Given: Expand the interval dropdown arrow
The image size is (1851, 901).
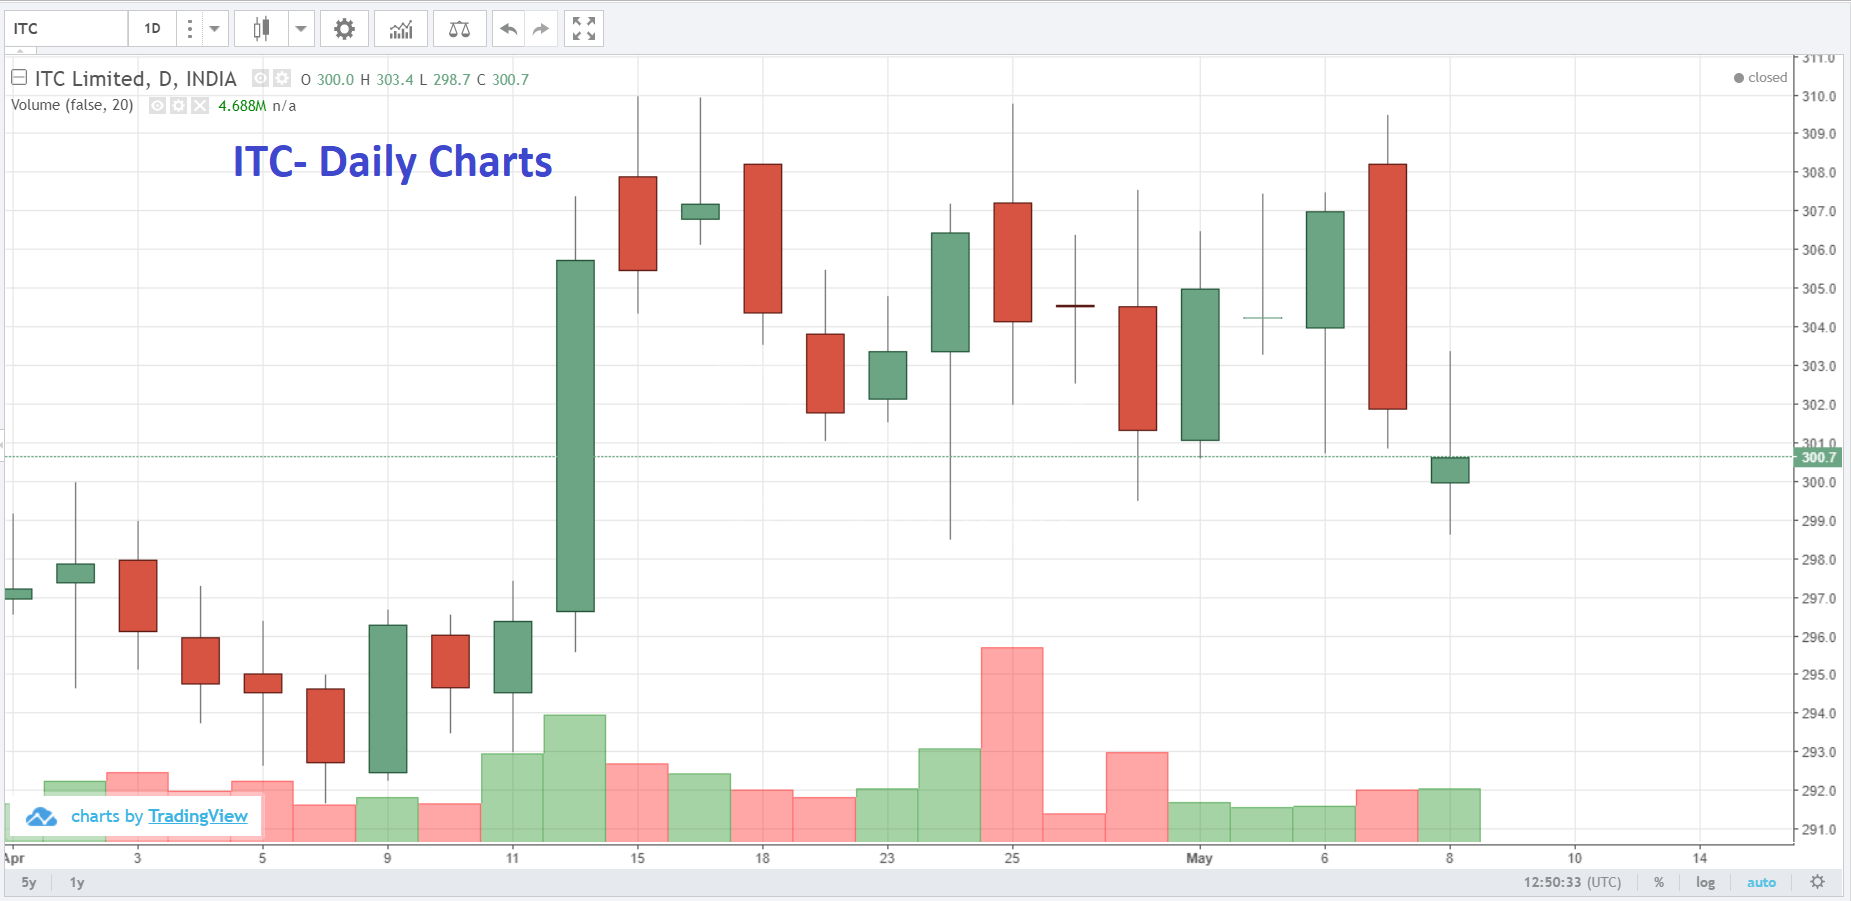Looking at the screenshot, I should point(214,29).
